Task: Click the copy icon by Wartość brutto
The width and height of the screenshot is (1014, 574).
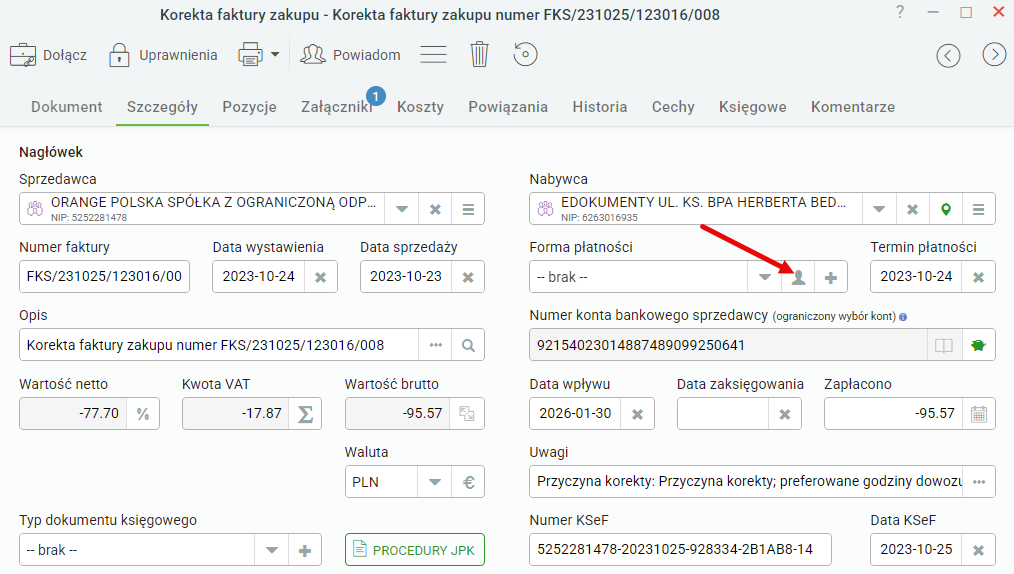Action: point(467,414)
